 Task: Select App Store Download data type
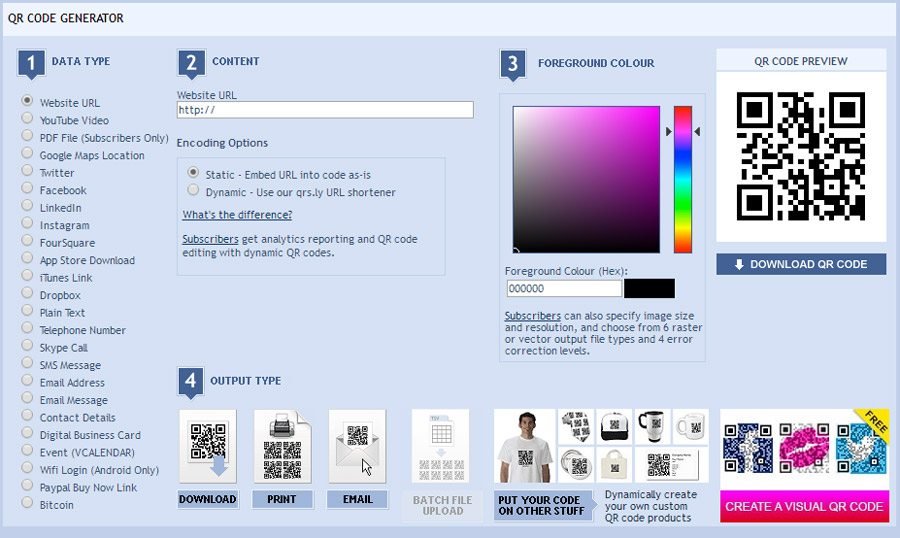[27, 258]
